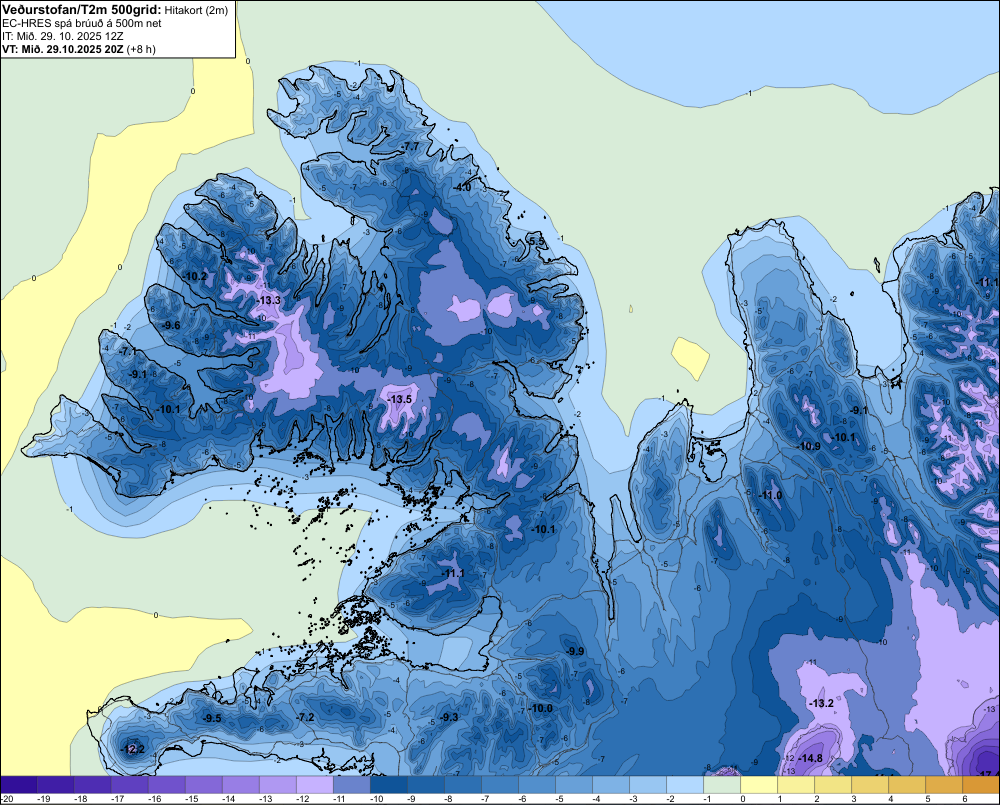This screenshot has width=1000, height=805.
Task: Click the -10.0 temperature label
Action: click(541, 708)
